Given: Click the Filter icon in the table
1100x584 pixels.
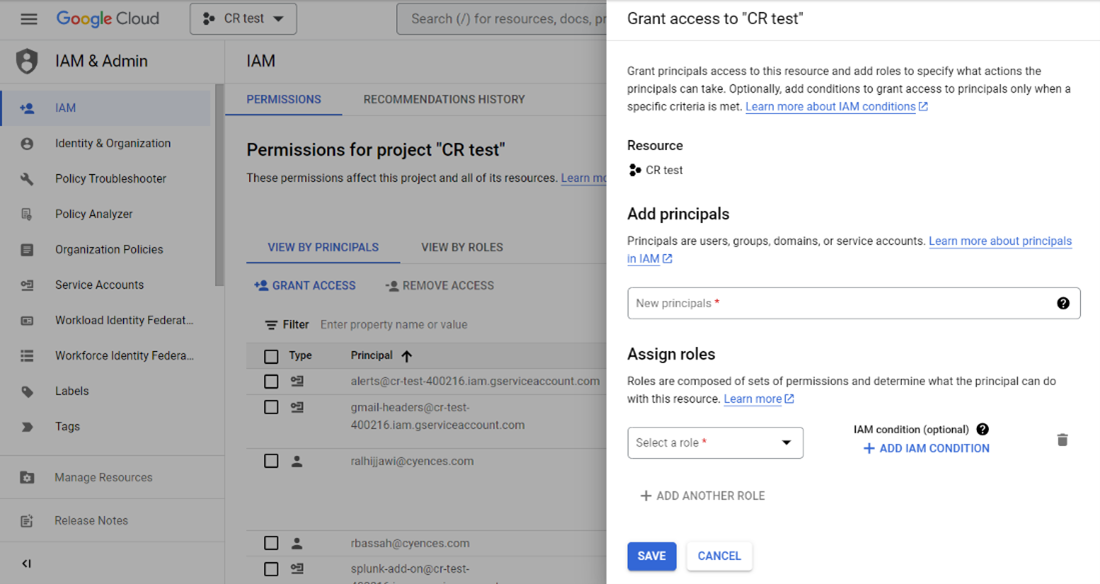Looking at the screenshot, I should point(271,325).
